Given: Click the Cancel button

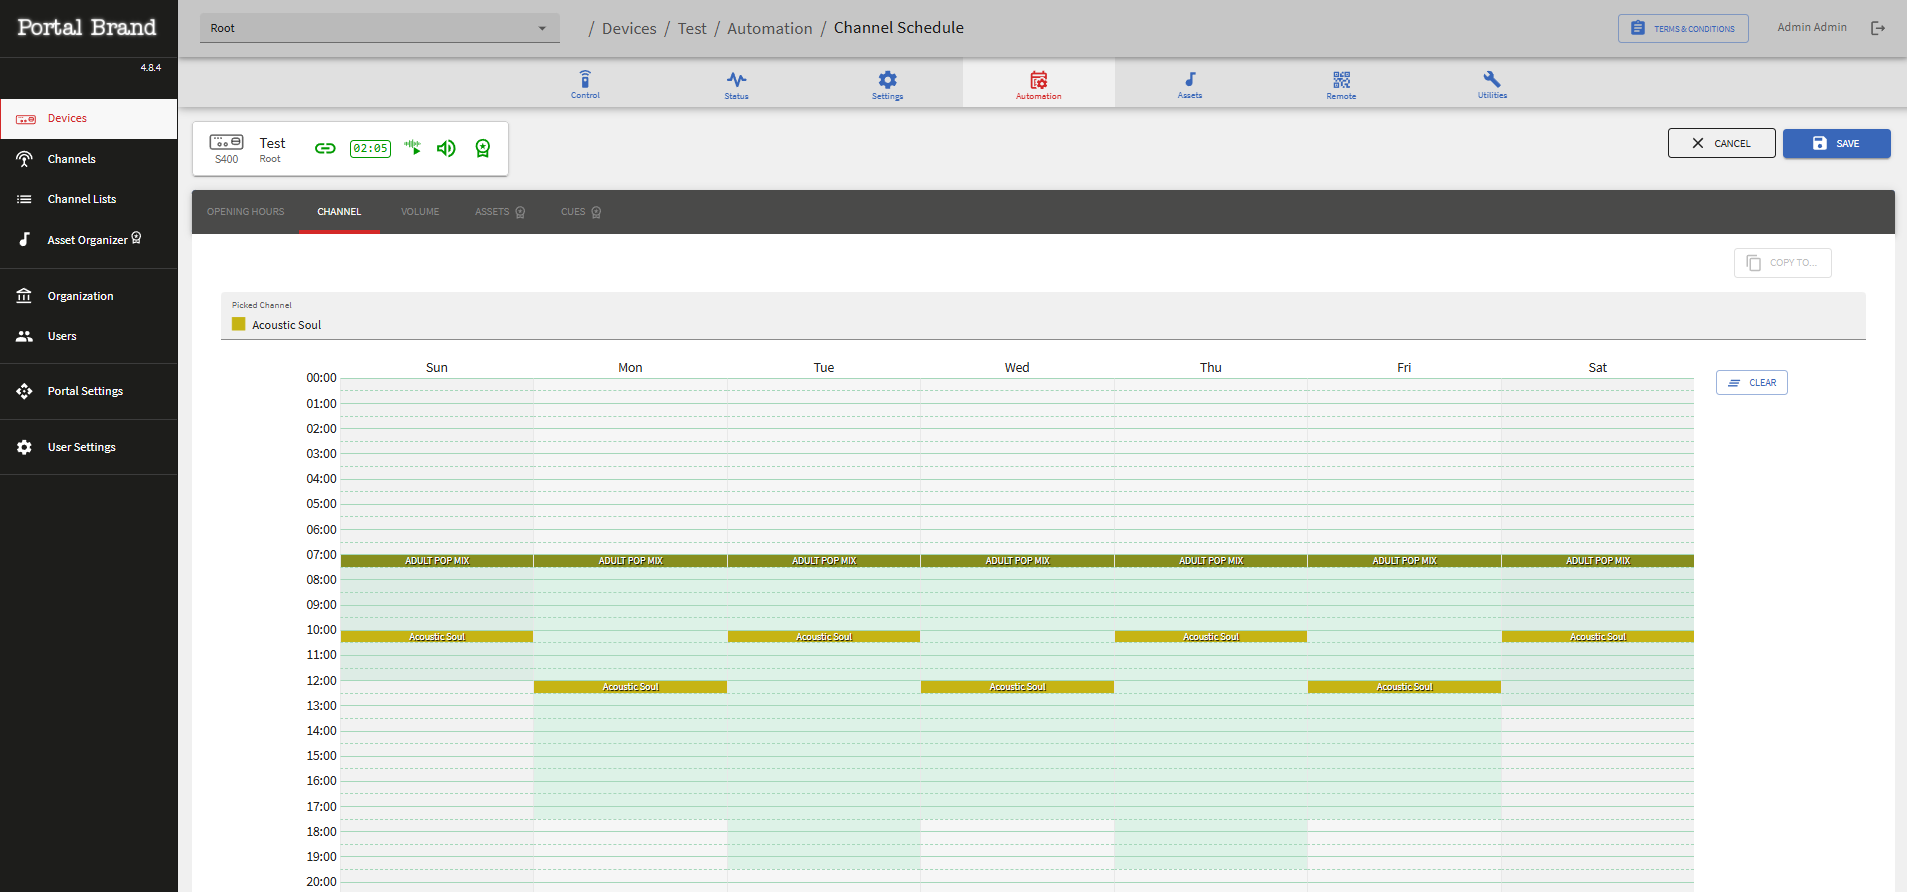Looking at the screenshot, I should (1722, 143).
